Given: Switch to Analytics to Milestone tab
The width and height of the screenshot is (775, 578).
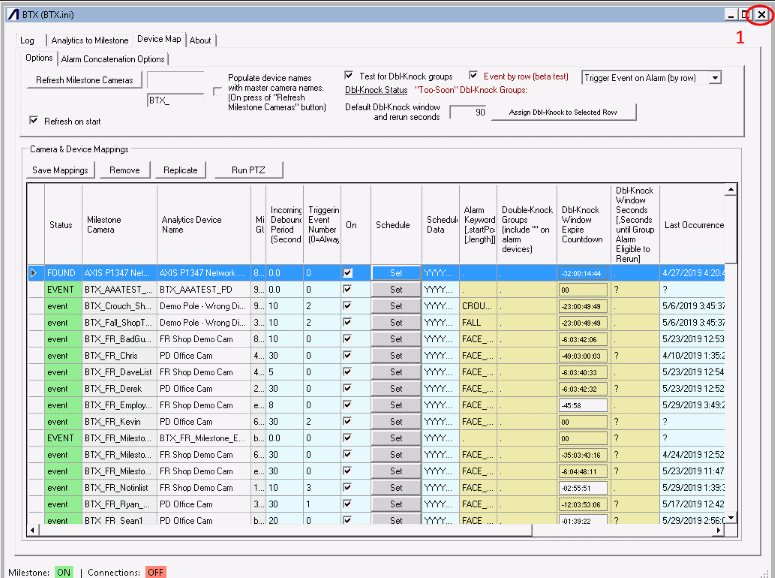Looking at the screenshot, I should [x=89, y=41].
